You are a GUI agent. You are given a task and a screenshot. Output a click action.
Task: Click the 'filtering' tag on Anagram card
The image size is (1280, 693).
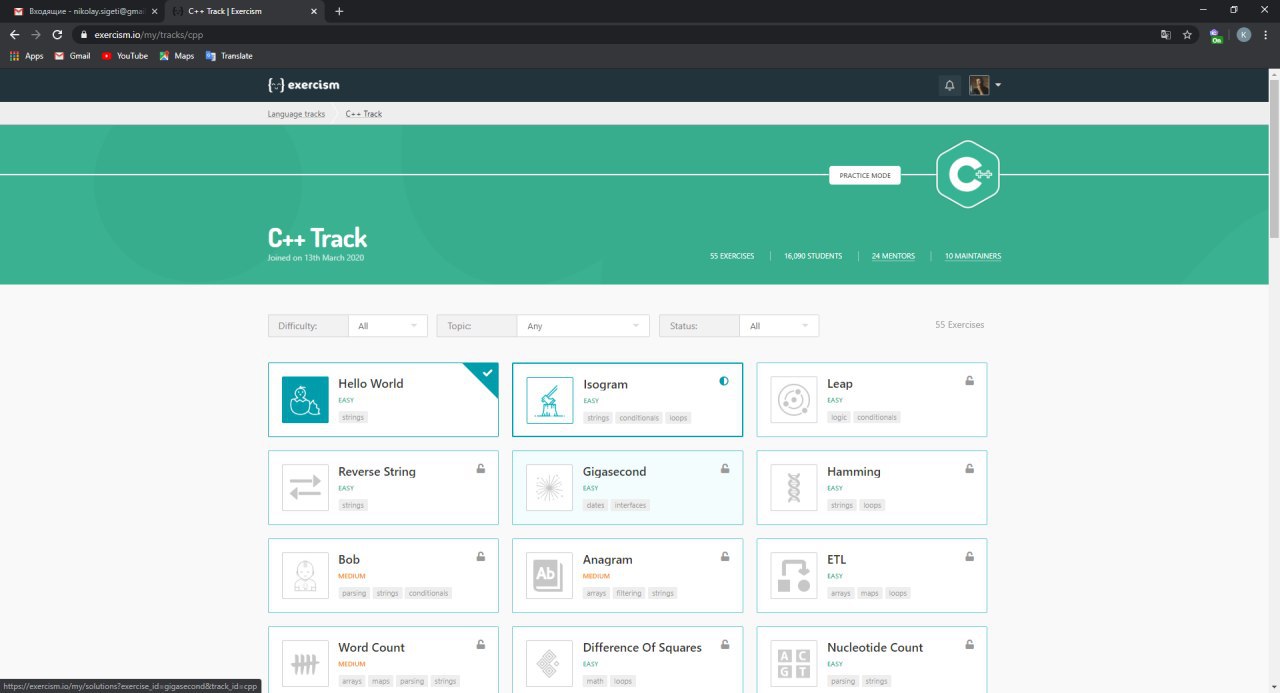point(629,594)
